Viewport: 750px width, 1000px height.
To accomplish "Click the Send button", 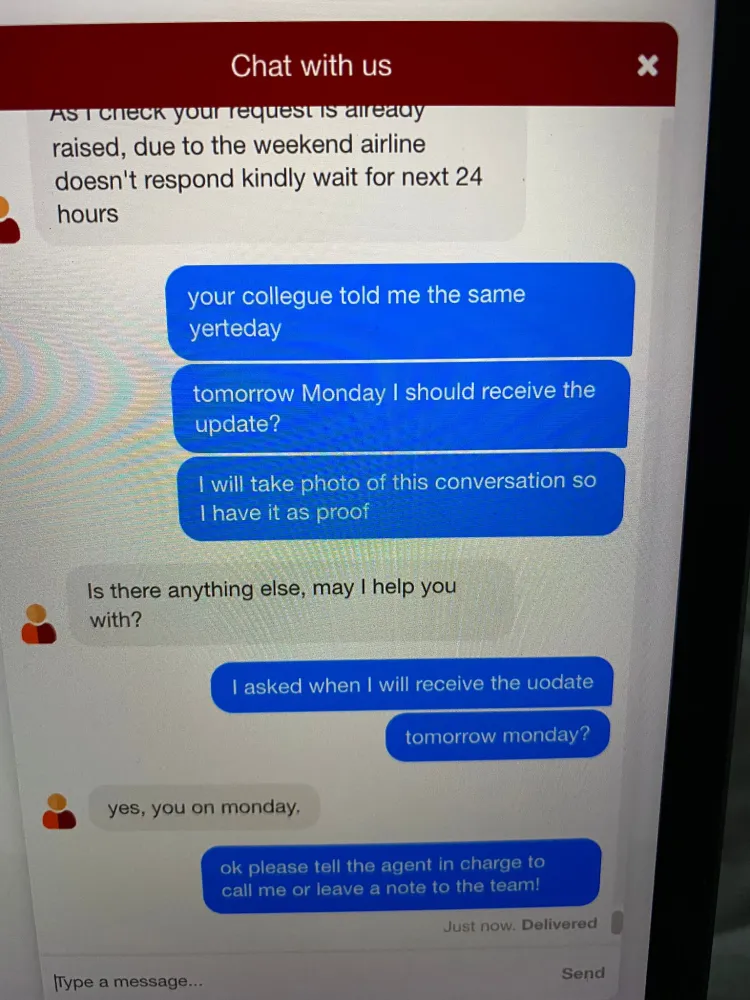I will click(583, 973).
